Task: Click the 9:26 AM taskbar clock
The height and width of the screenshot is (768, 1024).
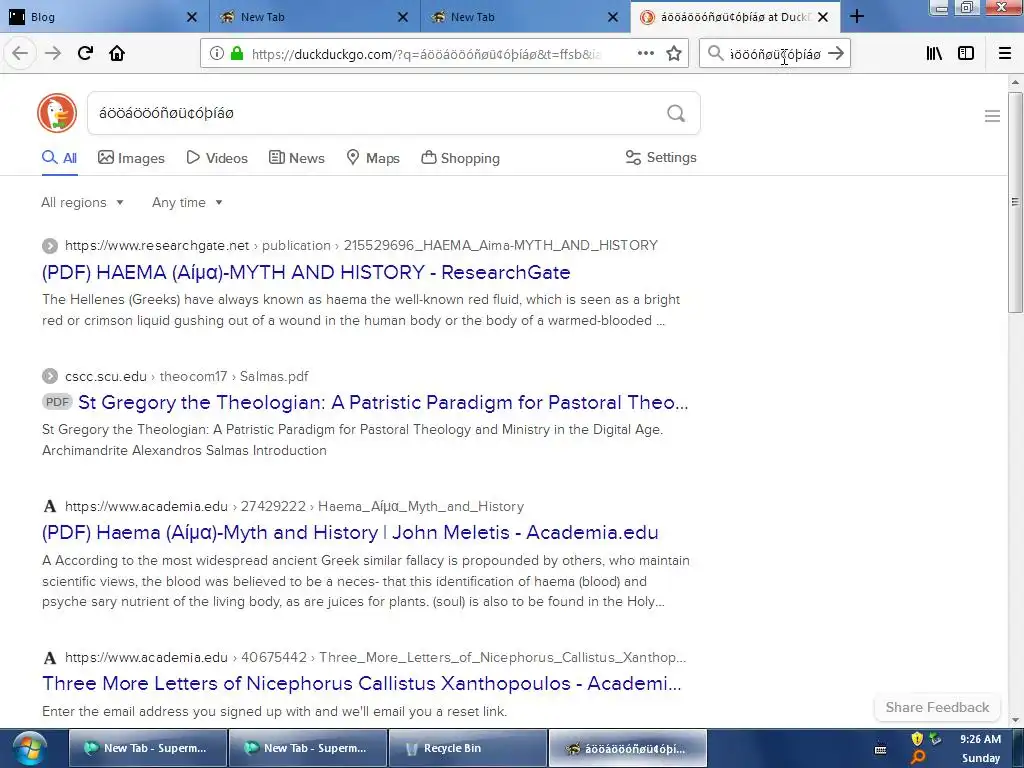Action: click(980, 739)
